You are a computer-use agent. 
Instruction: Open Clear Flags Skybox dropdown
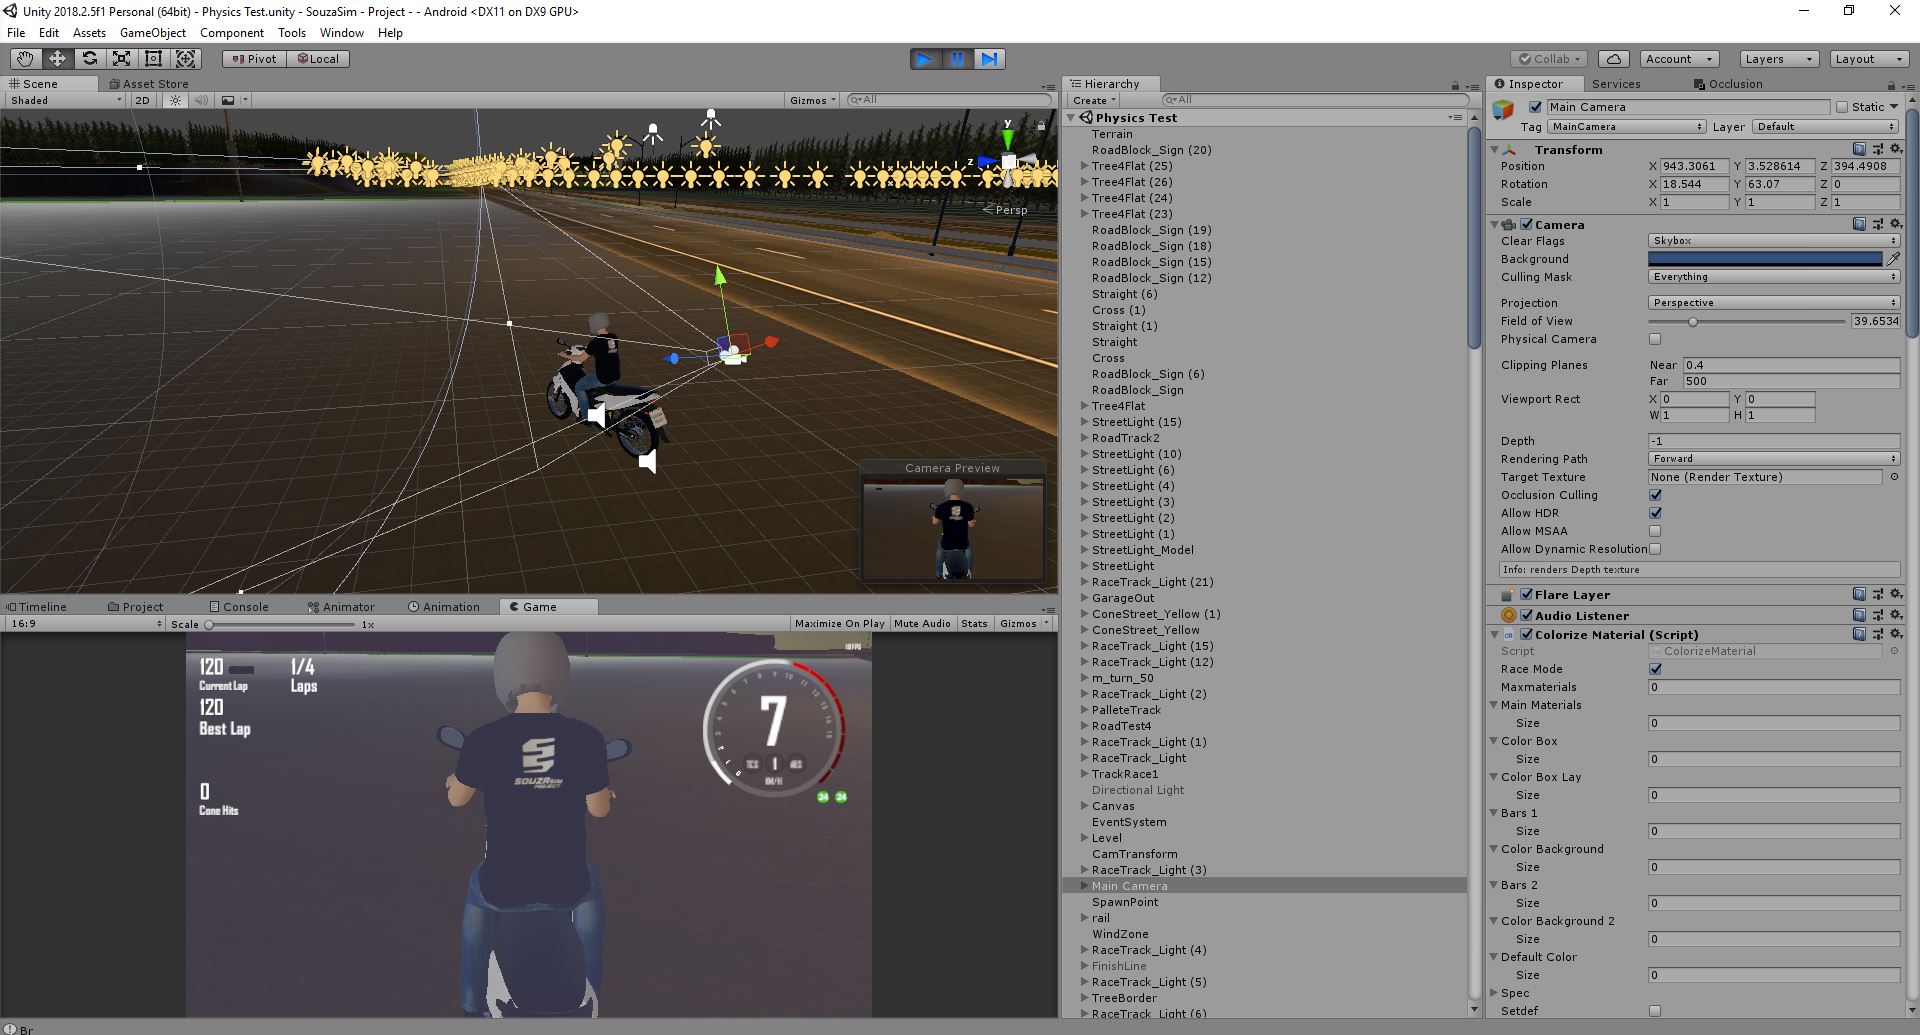pyautogui.click(x=1773, y=241)
